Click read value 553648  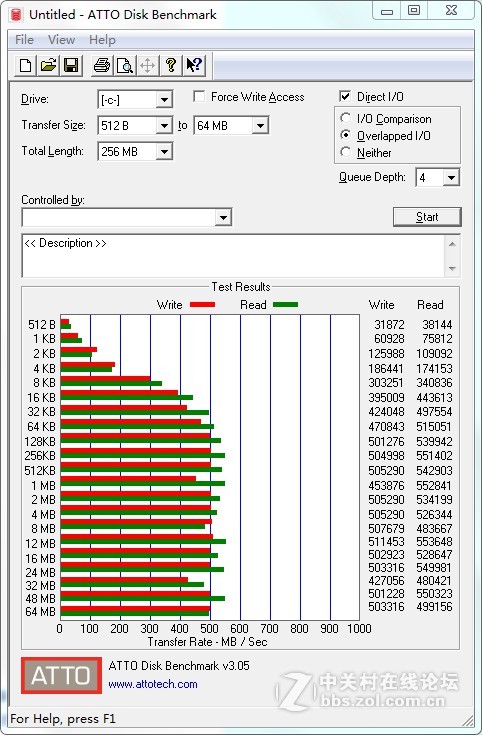[x=434, y=542]
